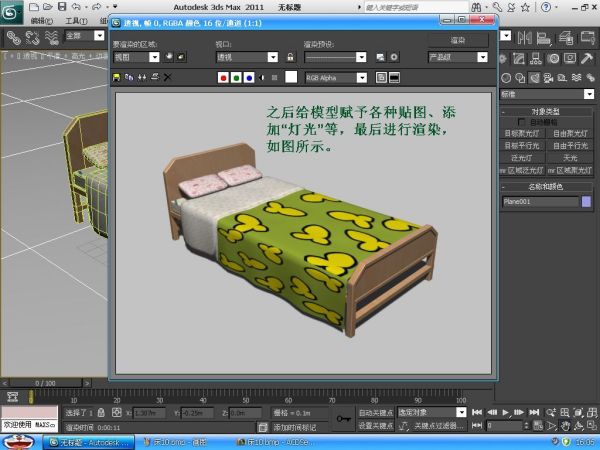Switch to the Utilities hammer tab

point(587,59)
